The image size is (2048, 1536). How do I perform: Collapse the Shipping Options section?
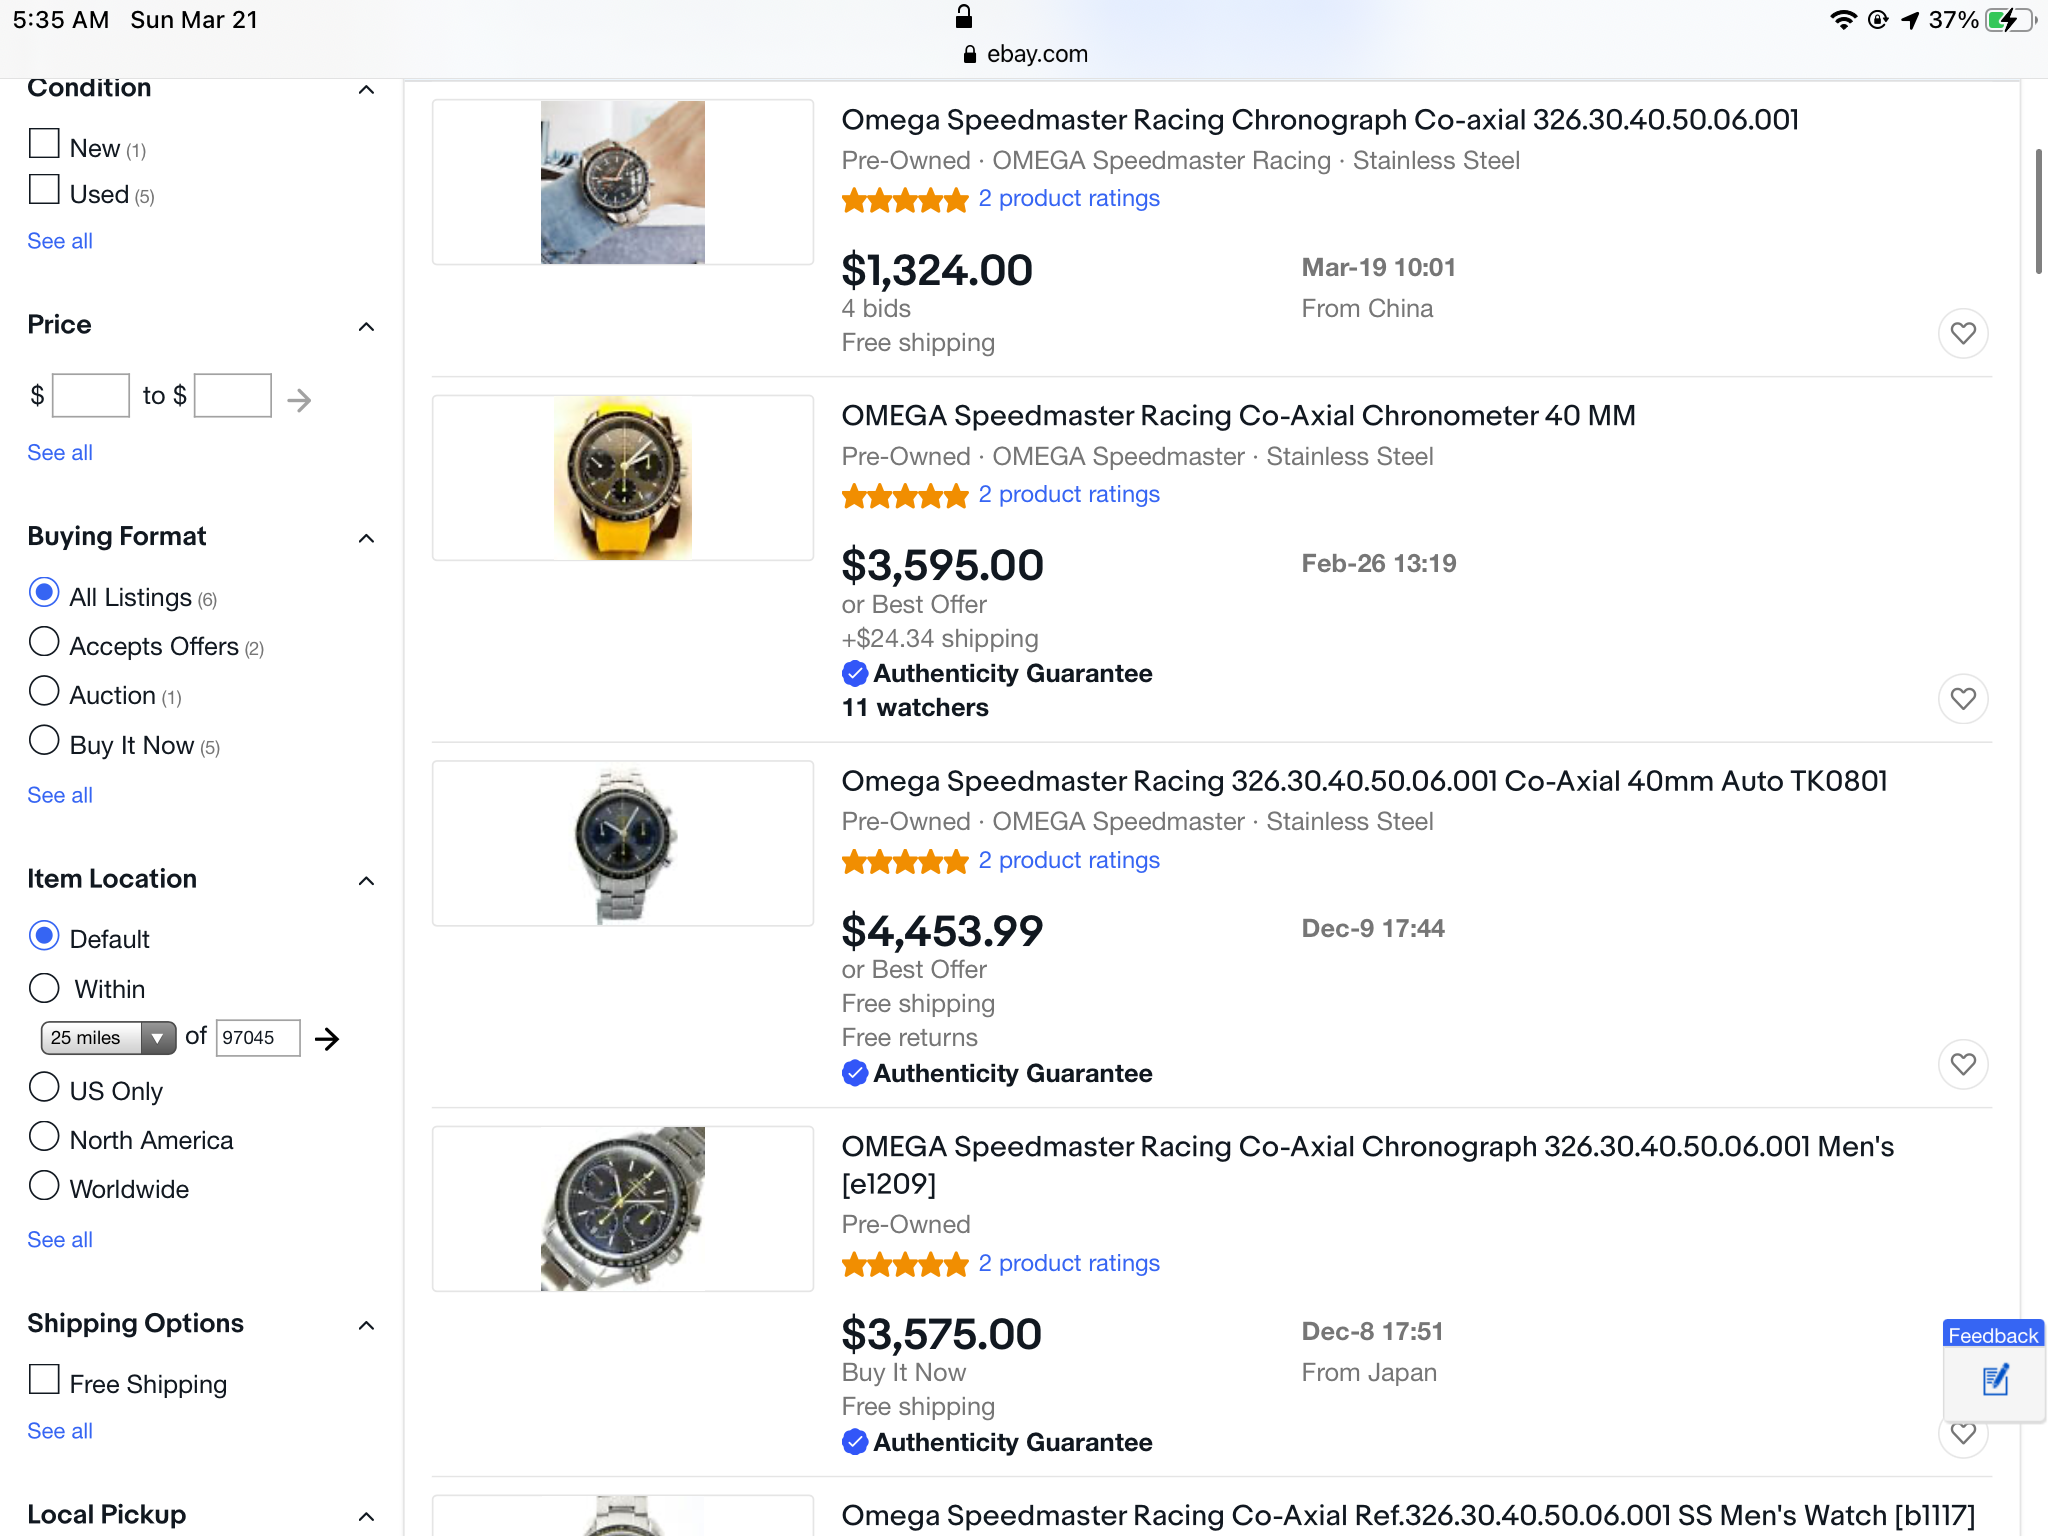coord(366,1326)
